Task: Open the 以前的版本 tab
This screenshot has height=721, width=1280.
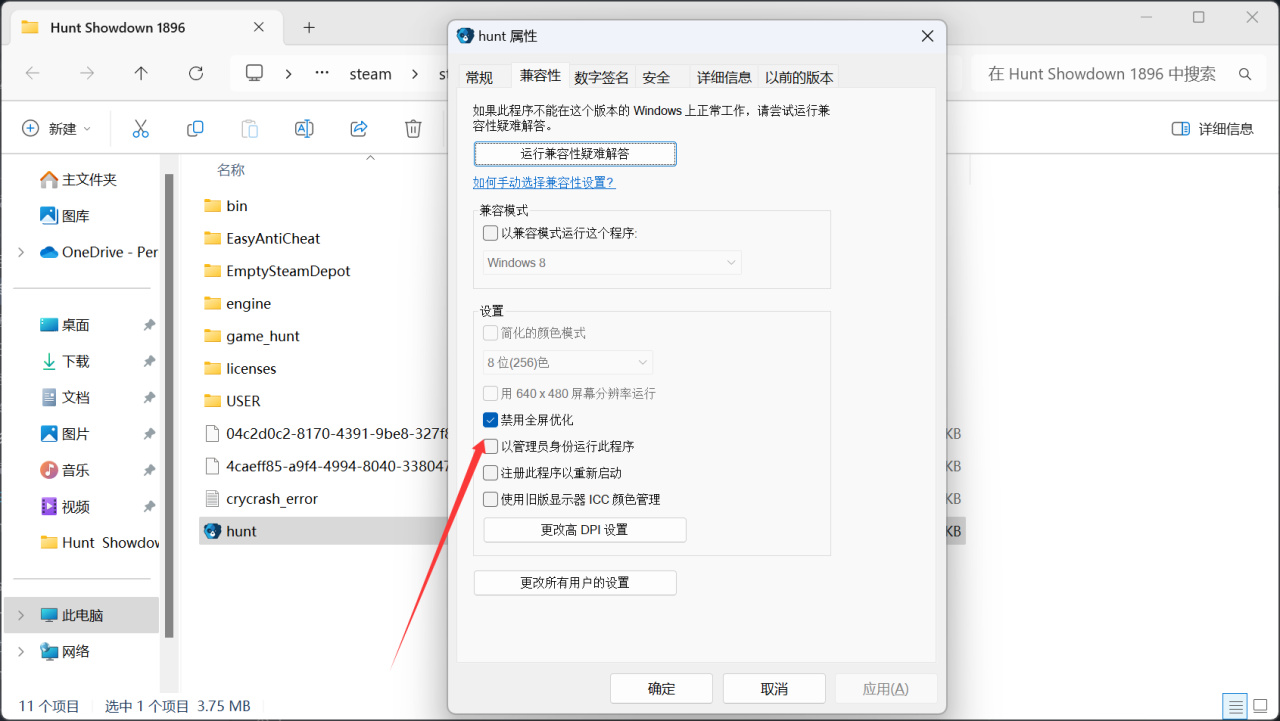Action: click(x=799, y=78)
